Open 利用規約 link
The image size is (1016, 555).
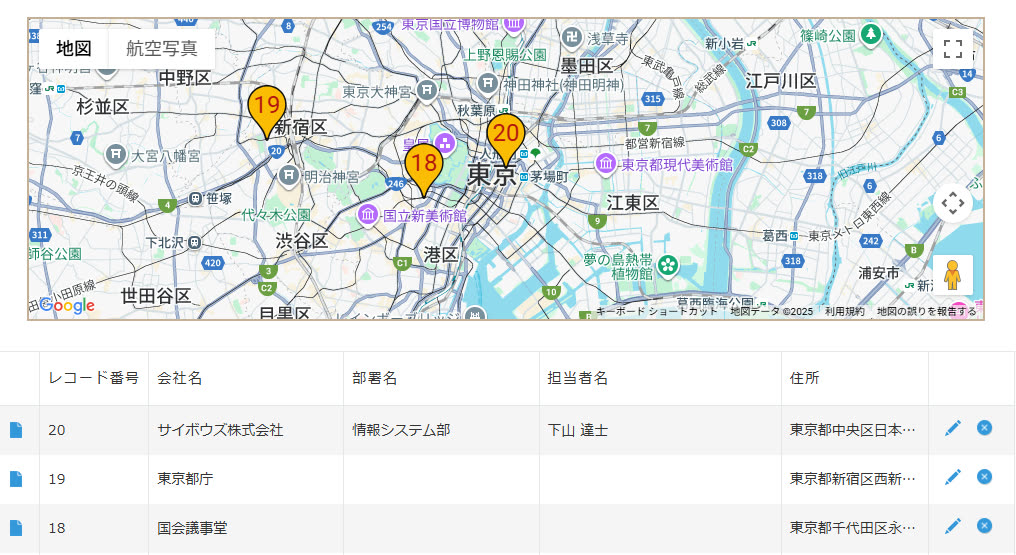(844, 311)
